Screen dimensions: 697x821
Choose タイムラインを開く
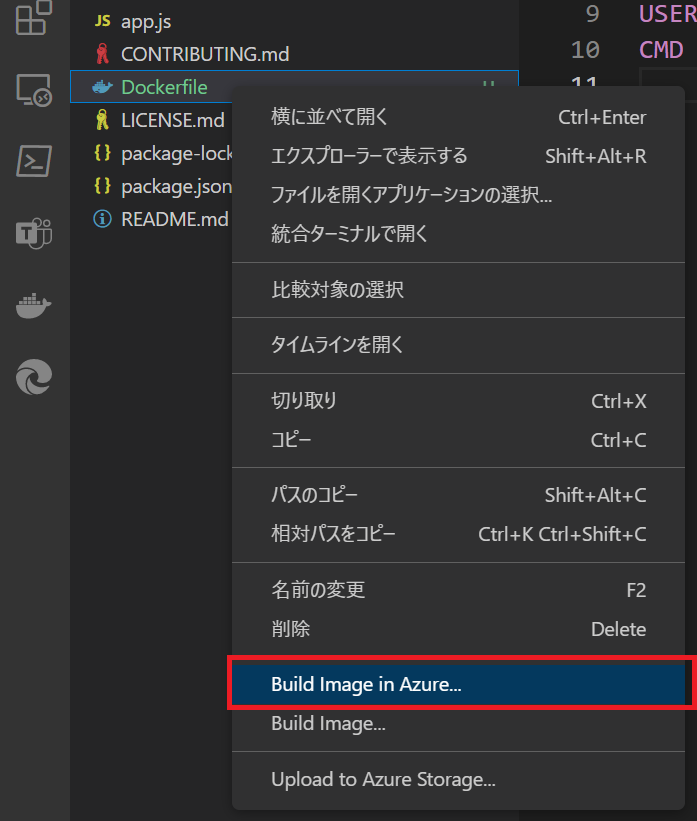click(x=458, y=345)
